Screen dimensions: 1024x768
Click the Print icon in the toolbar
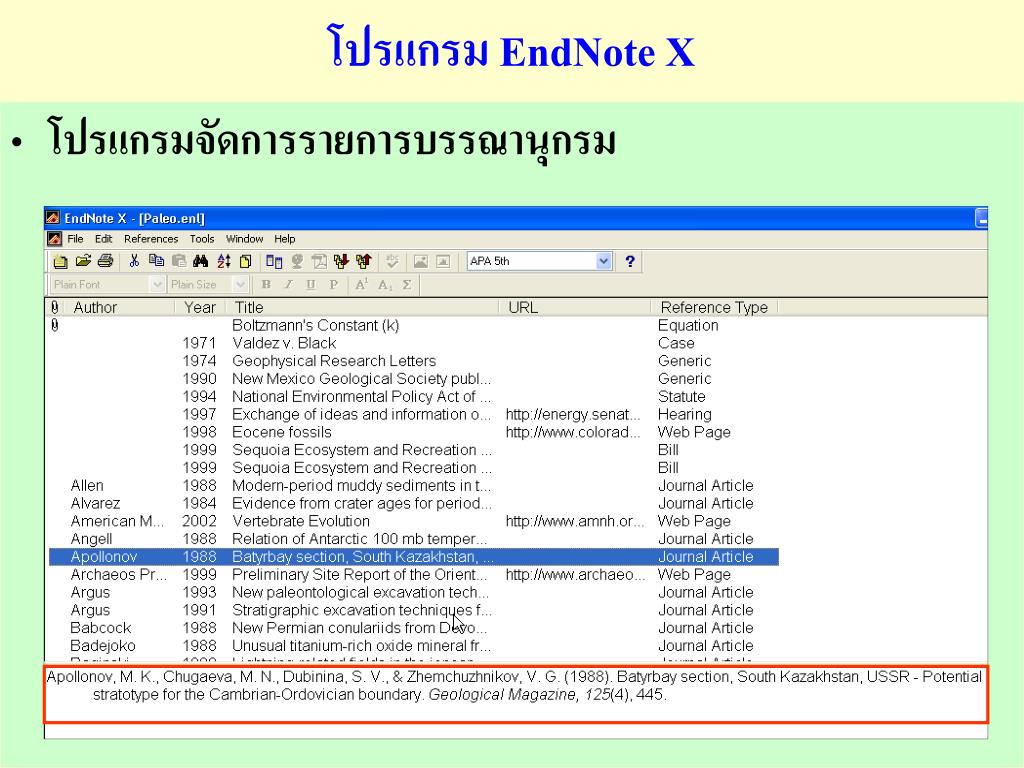click(x=105, y=261)
